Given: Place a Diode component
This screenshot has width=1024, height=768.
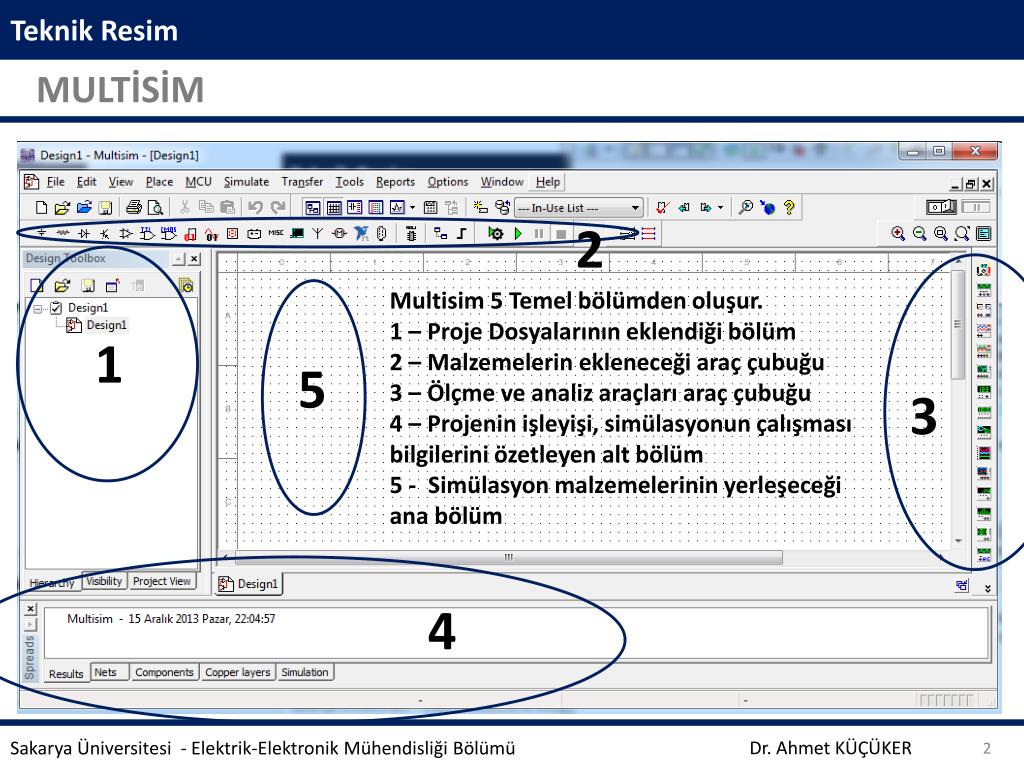Looking at the screenshot, I should (x=84, y=233).
